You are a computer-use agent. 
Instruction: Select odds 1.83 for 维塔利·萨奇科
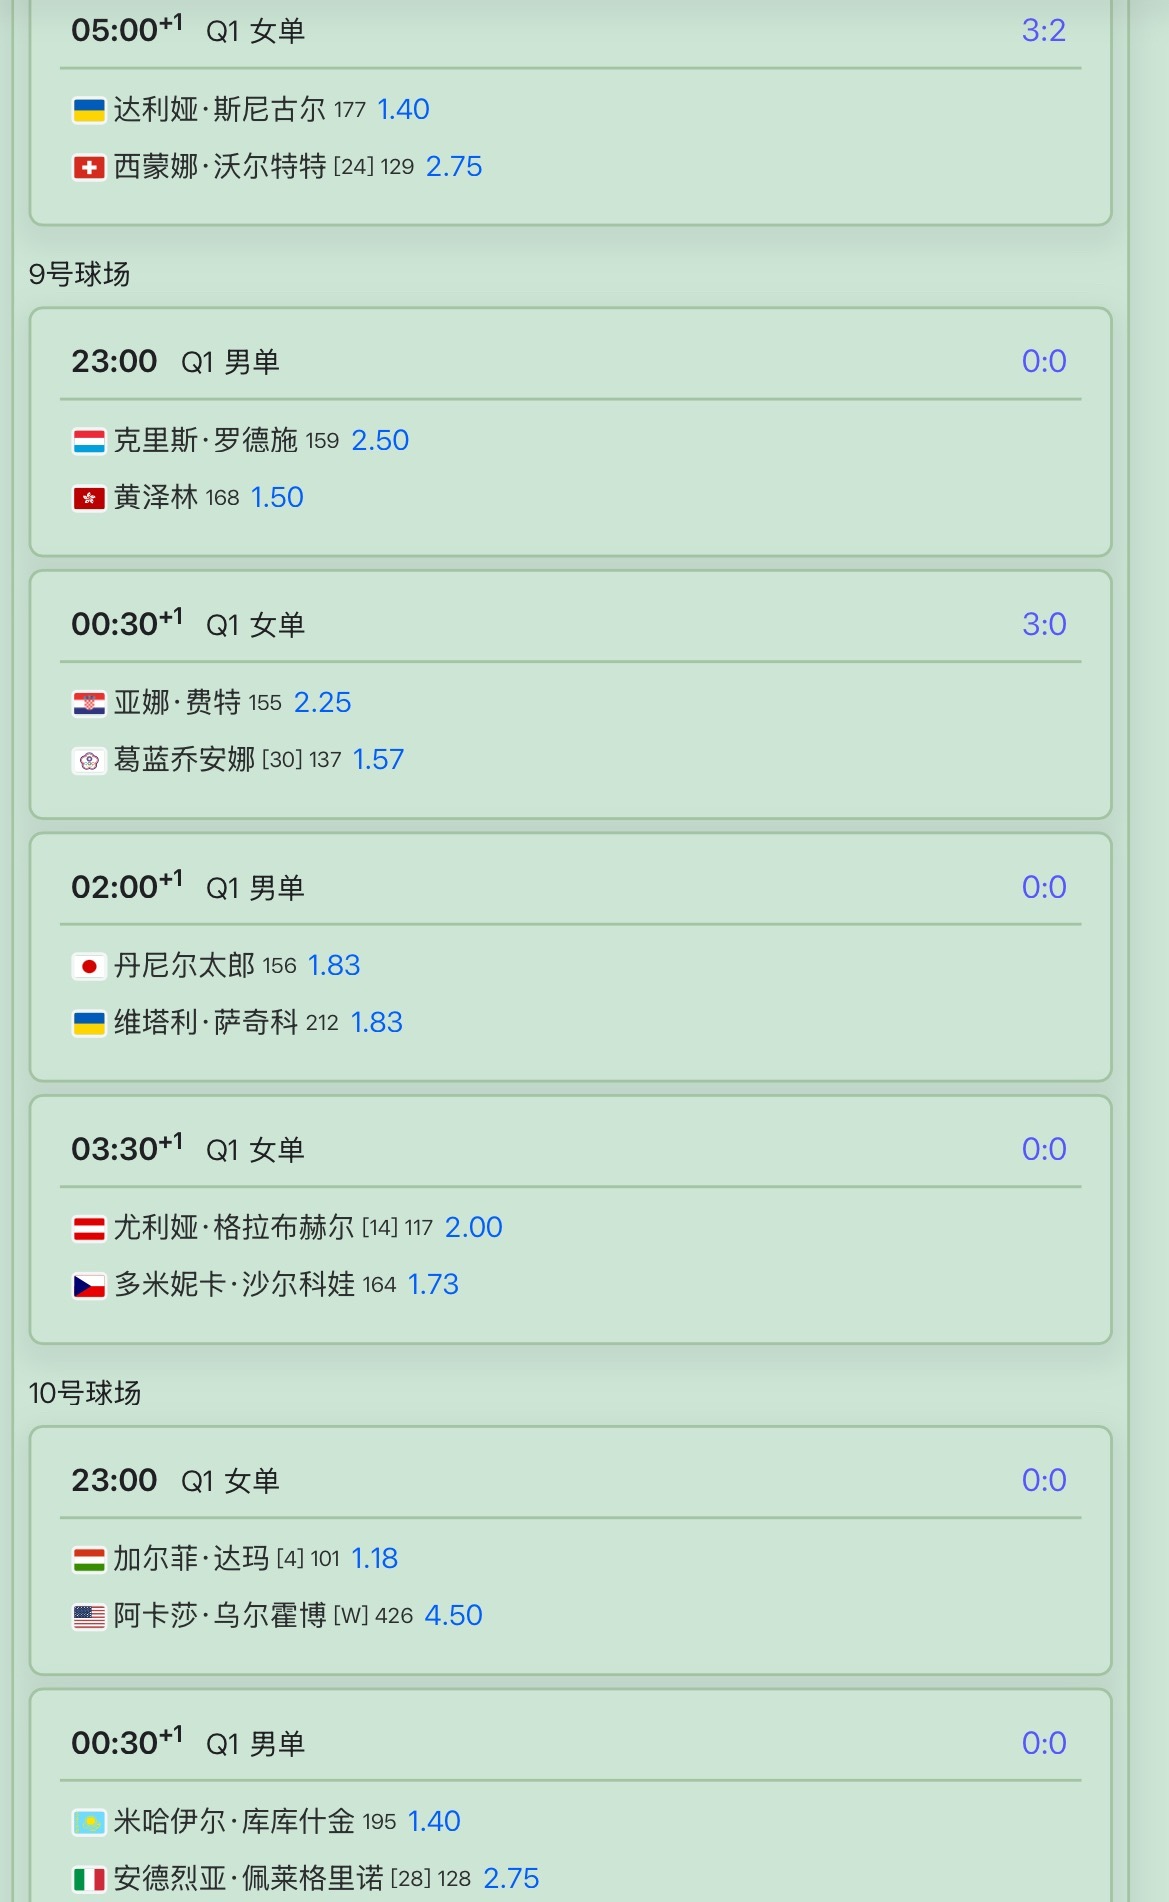click(x=377, y=1022)
